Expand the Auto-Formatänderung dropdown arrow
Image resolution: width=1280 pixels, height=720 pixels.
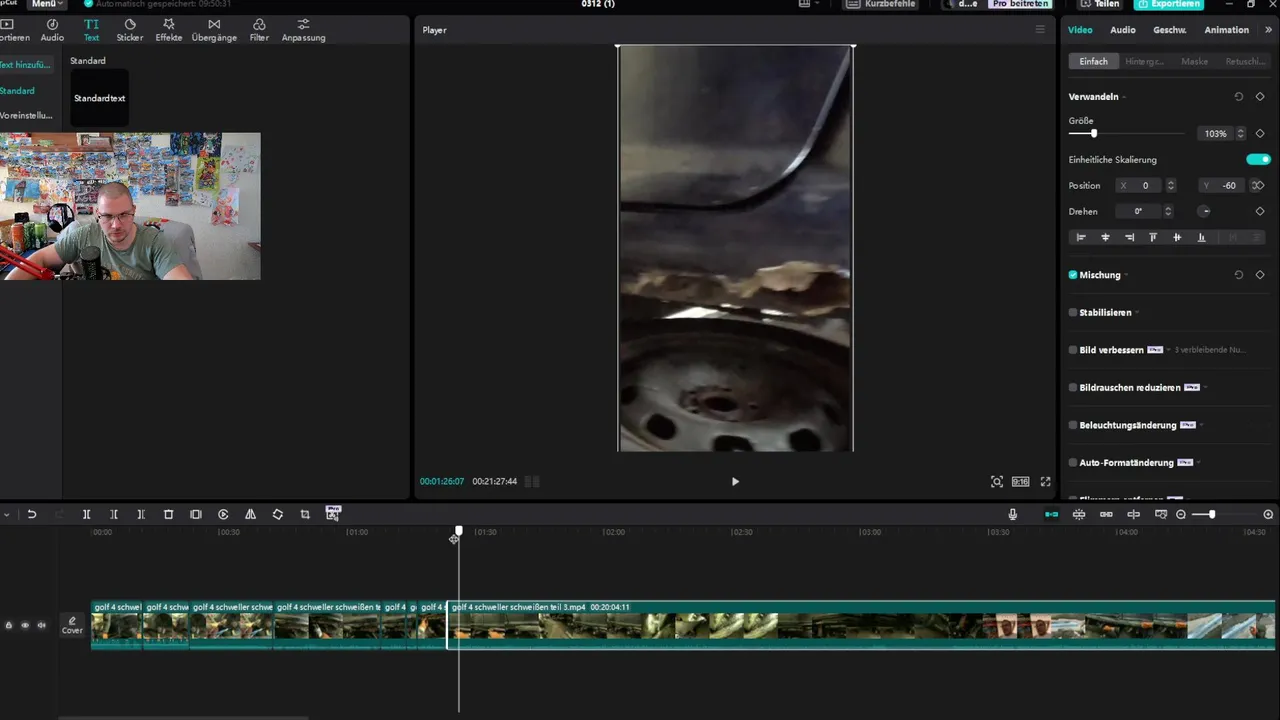[1198, 463]
